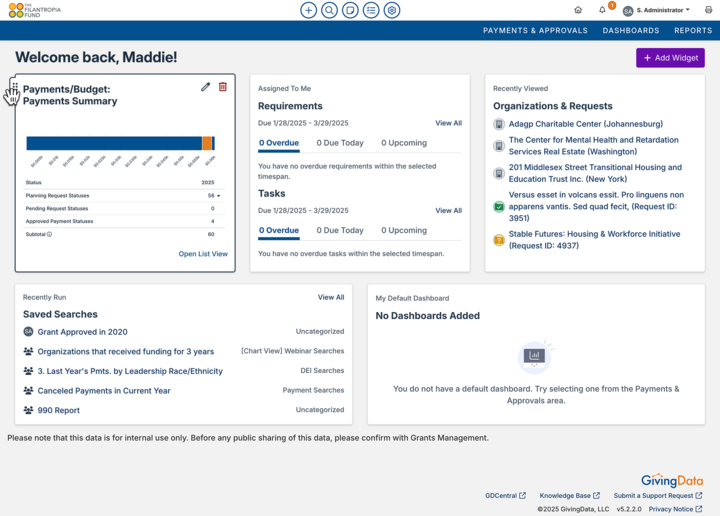This screenshot has height=516, width=720.
Task: Open Organizations that received funding for 3 years
Action: (x=126, y=352)
